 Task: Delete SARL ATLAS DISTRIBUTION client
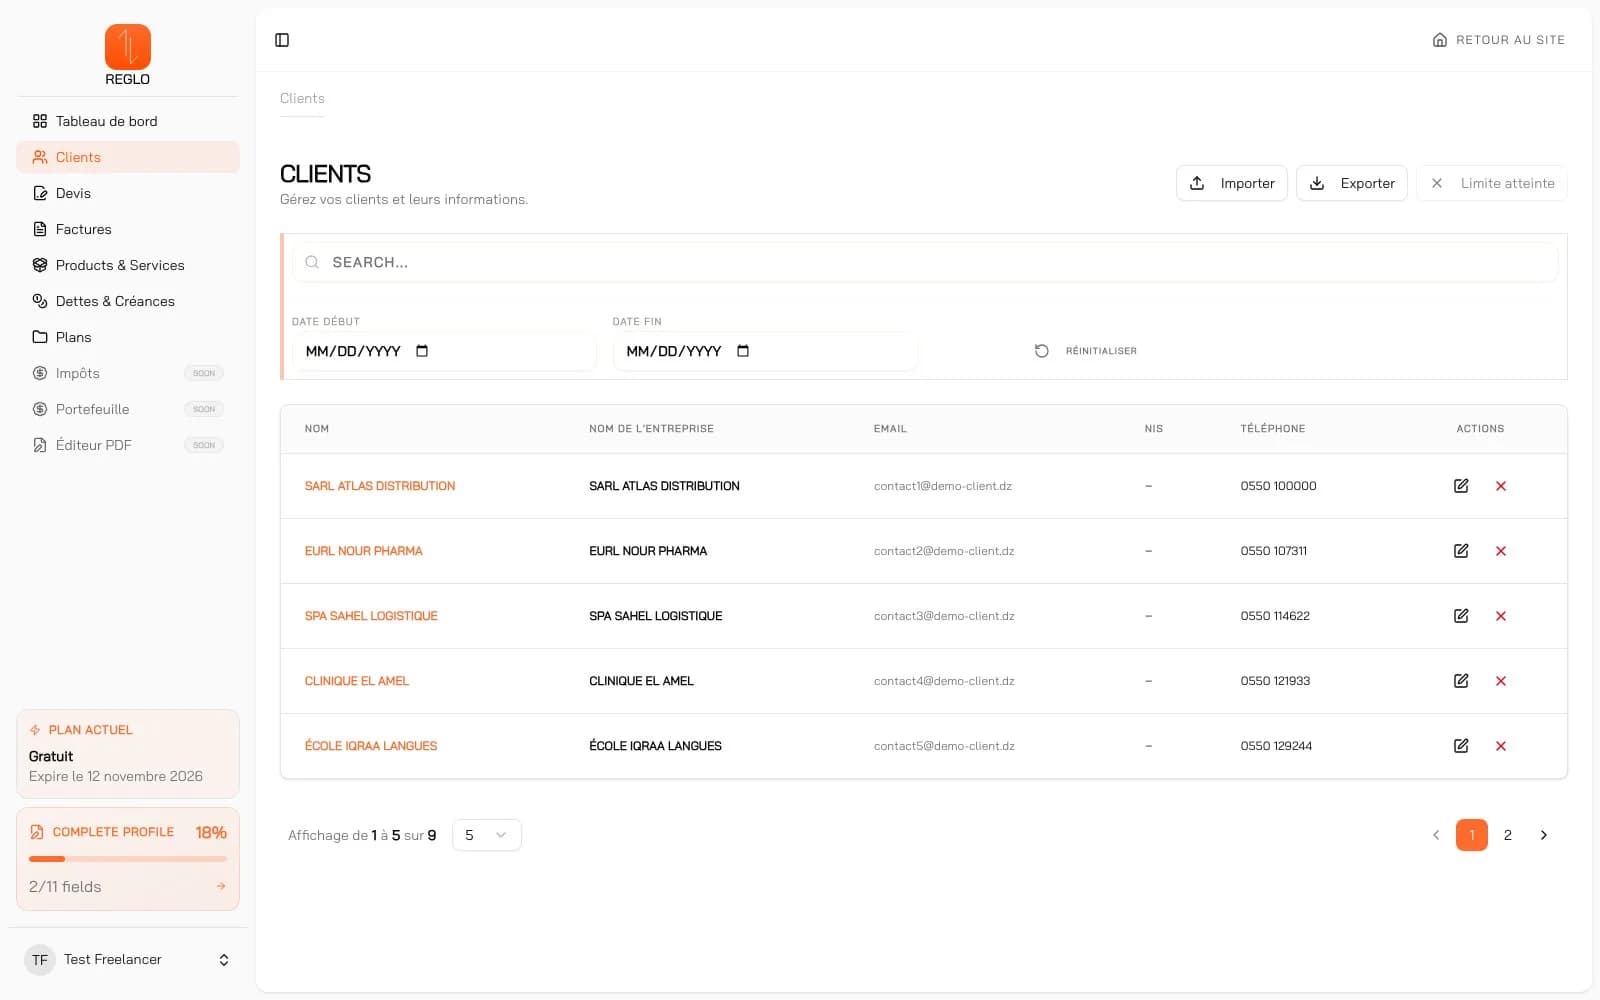coord(1501,486)
